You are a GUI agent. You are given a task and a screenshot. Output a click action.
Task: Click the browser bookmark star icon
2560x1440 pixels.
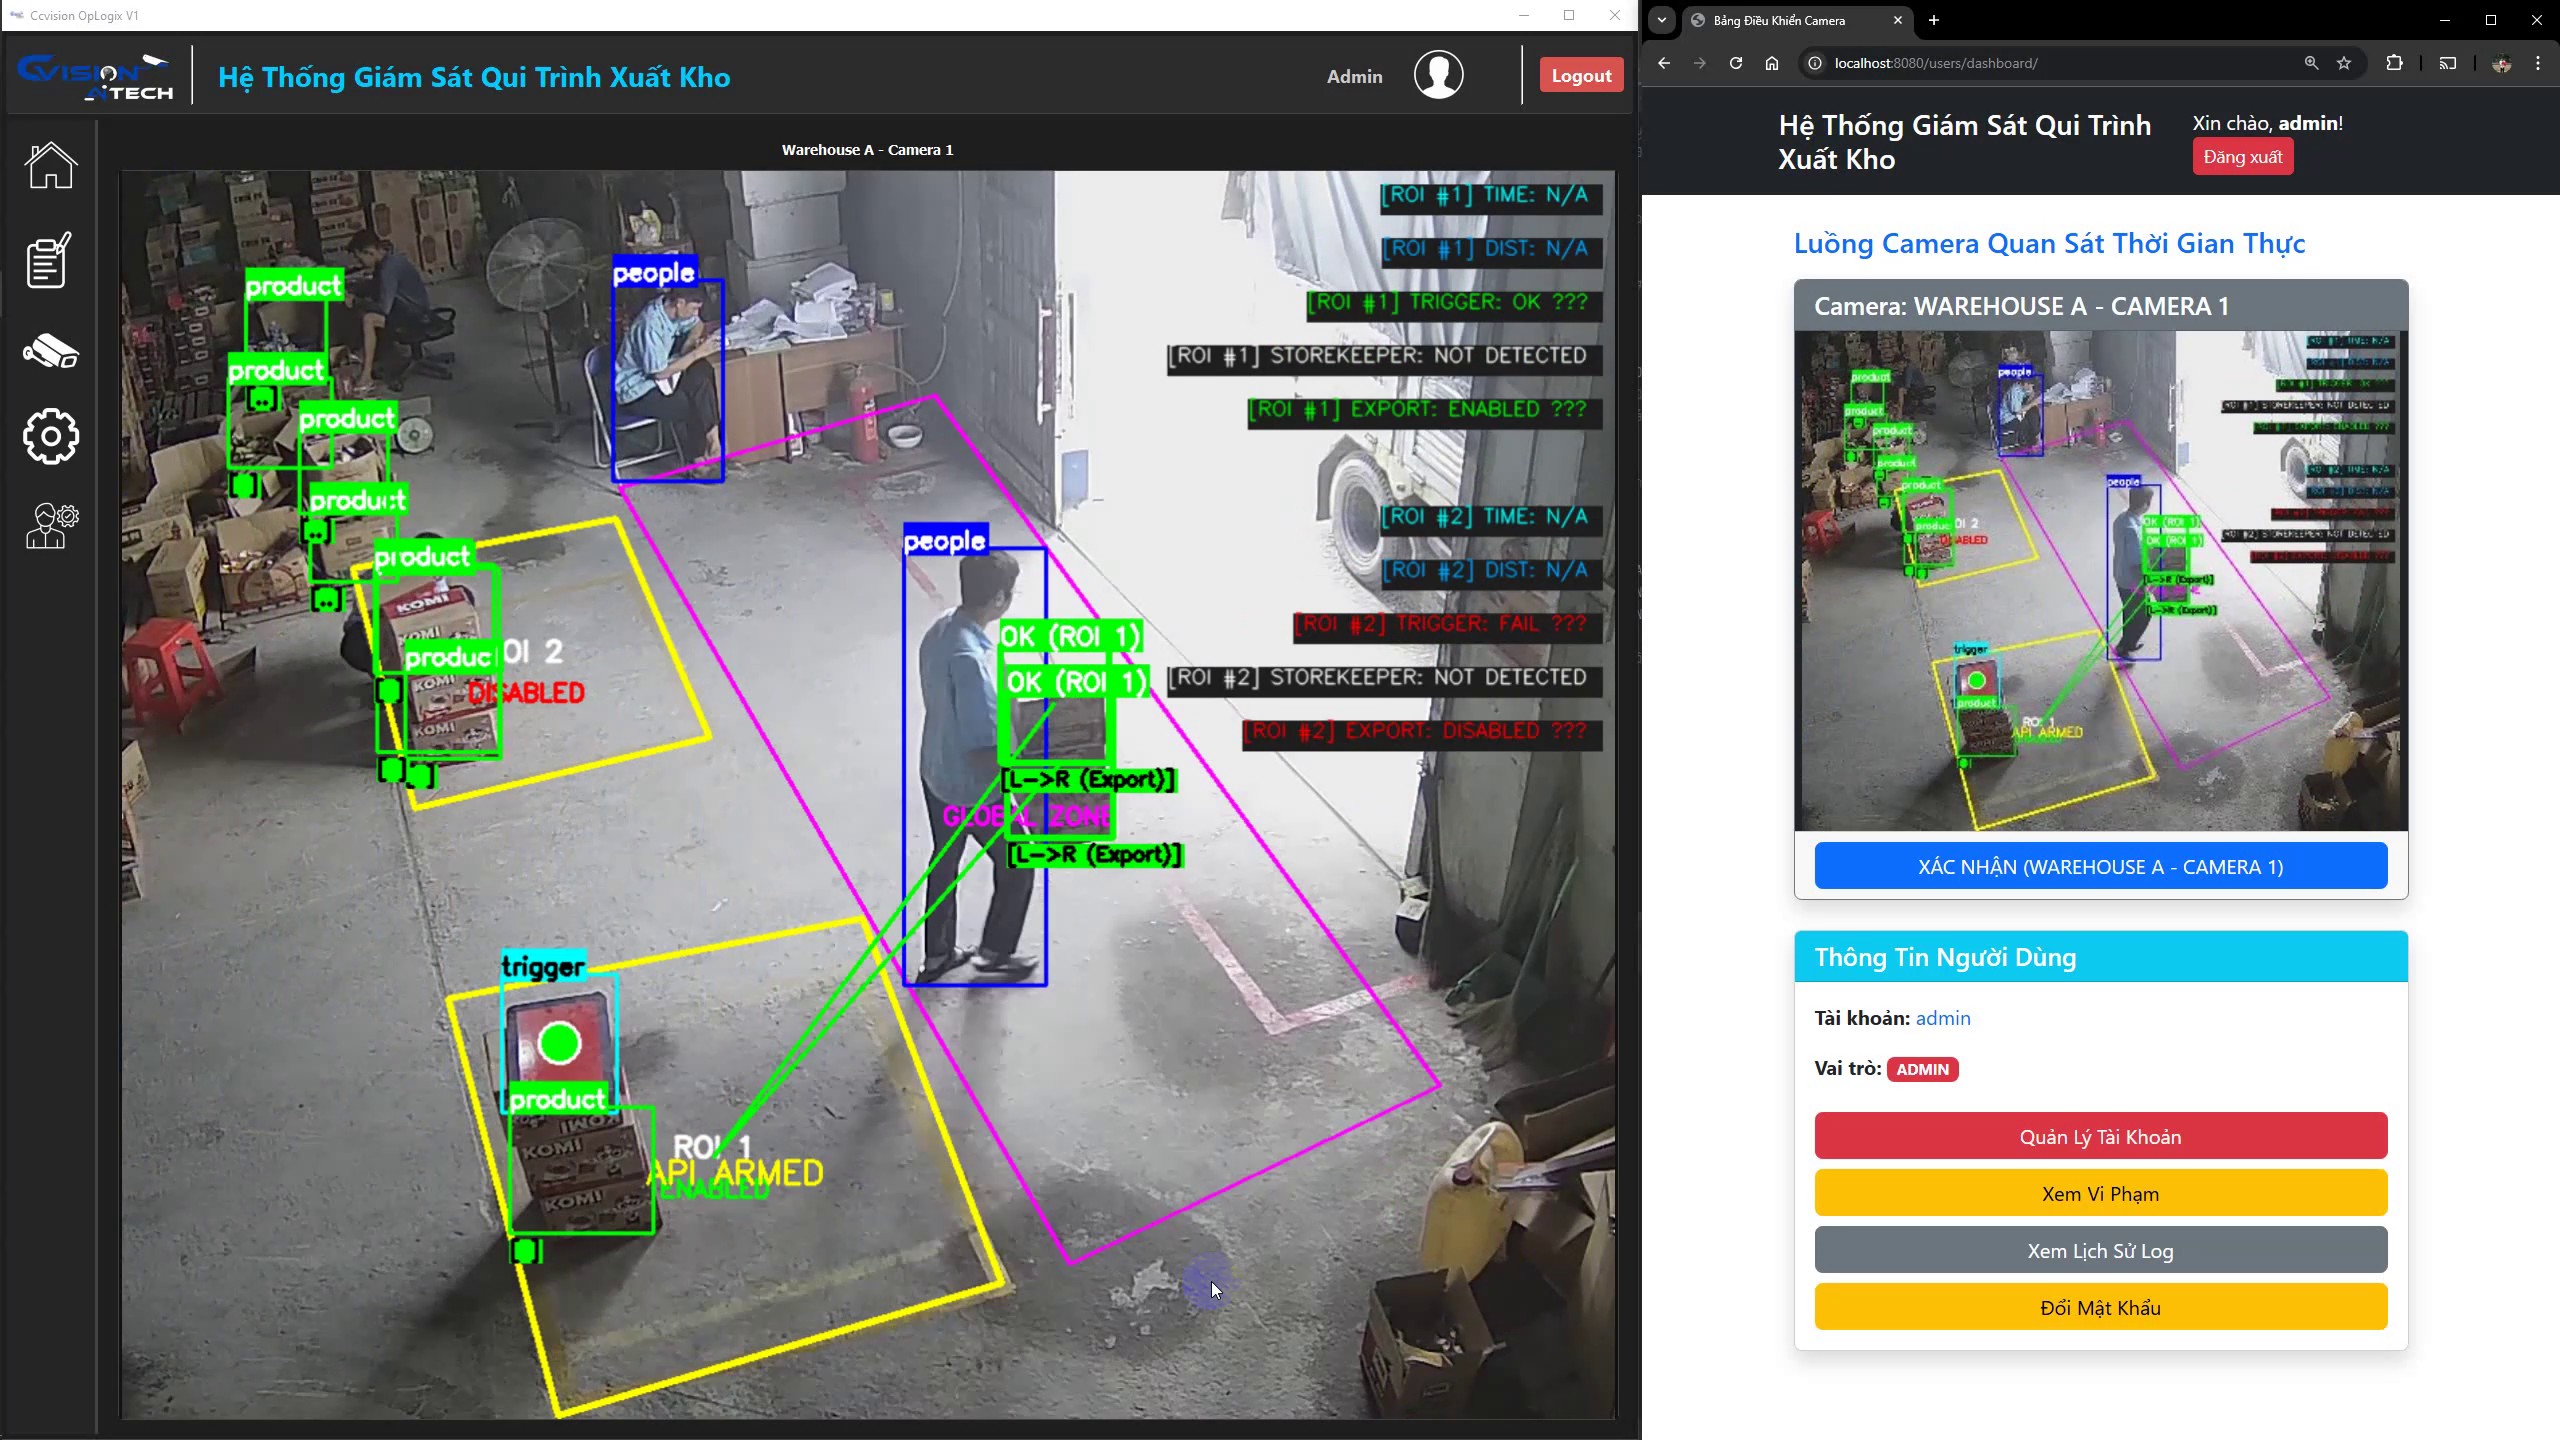(x=2344, y=63)
